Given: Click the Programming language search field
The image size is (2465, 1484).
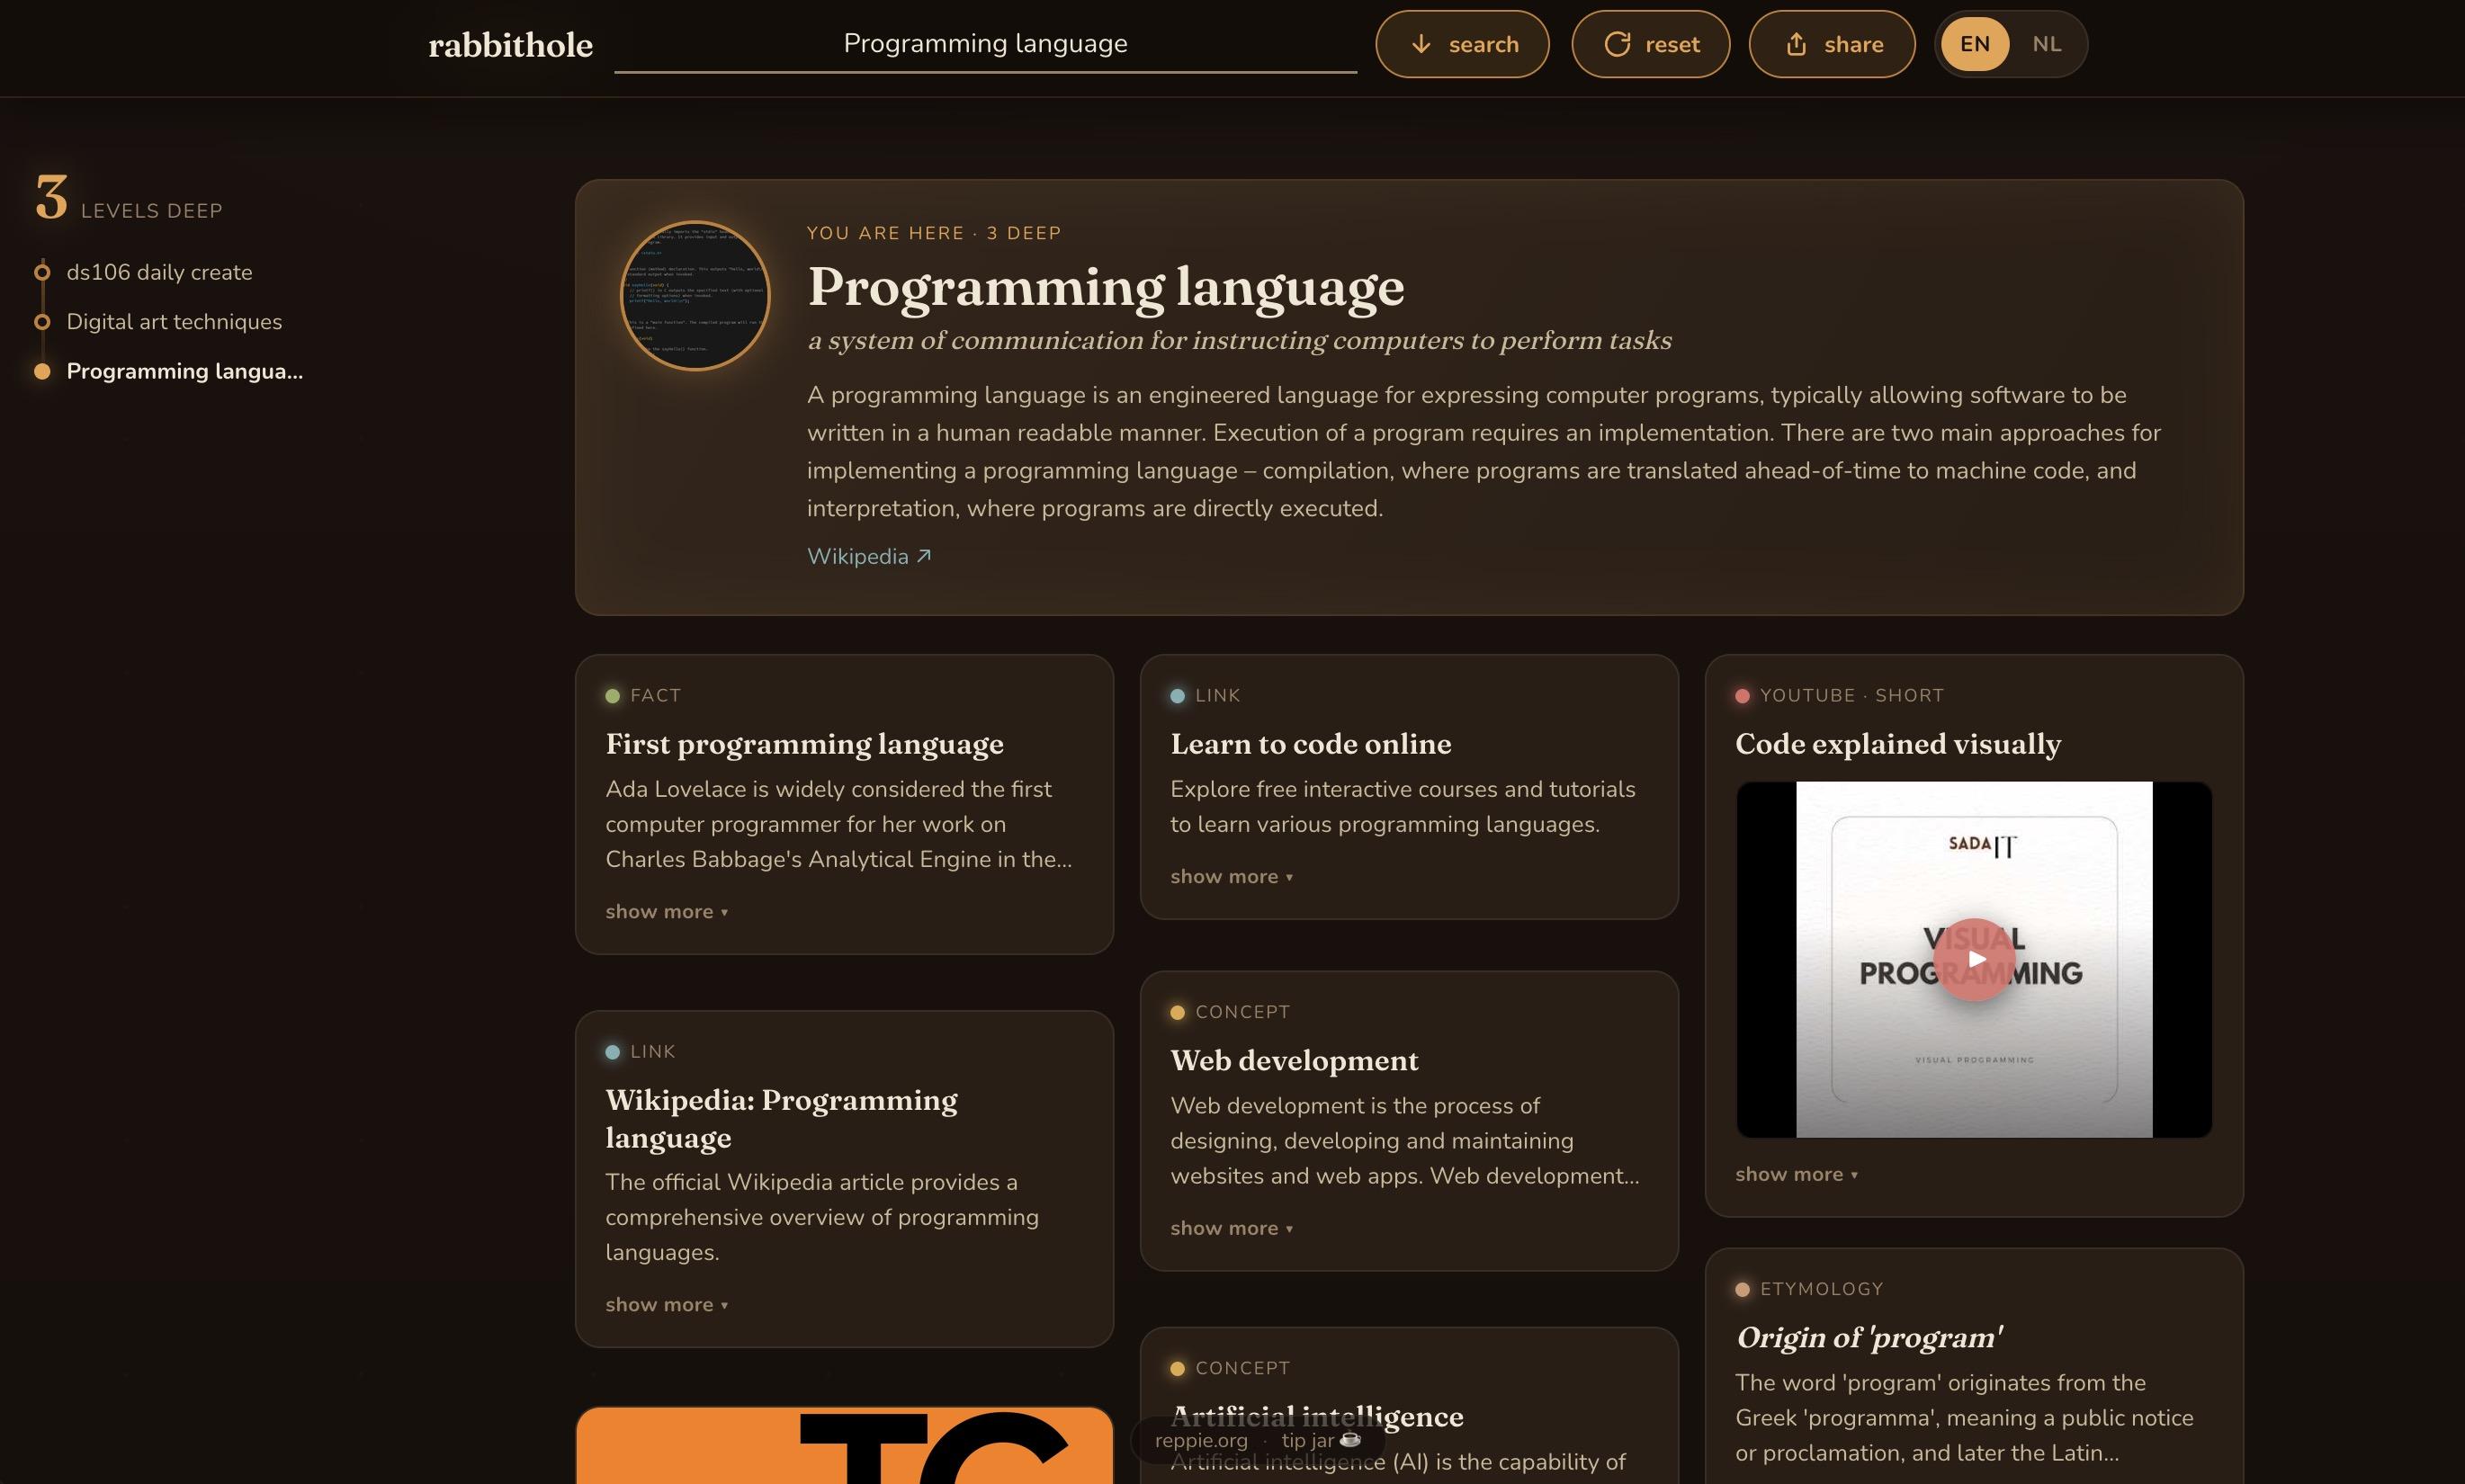Looking at the screenshot, I should click(x=985, y=44).
